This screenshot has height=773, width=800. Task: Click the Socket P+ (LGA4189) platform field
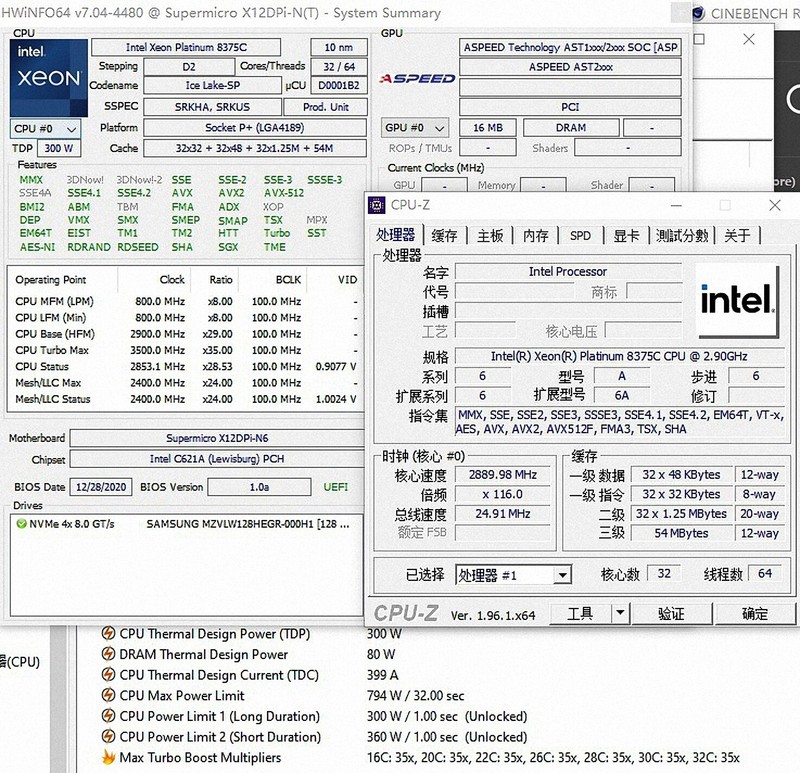255,128
